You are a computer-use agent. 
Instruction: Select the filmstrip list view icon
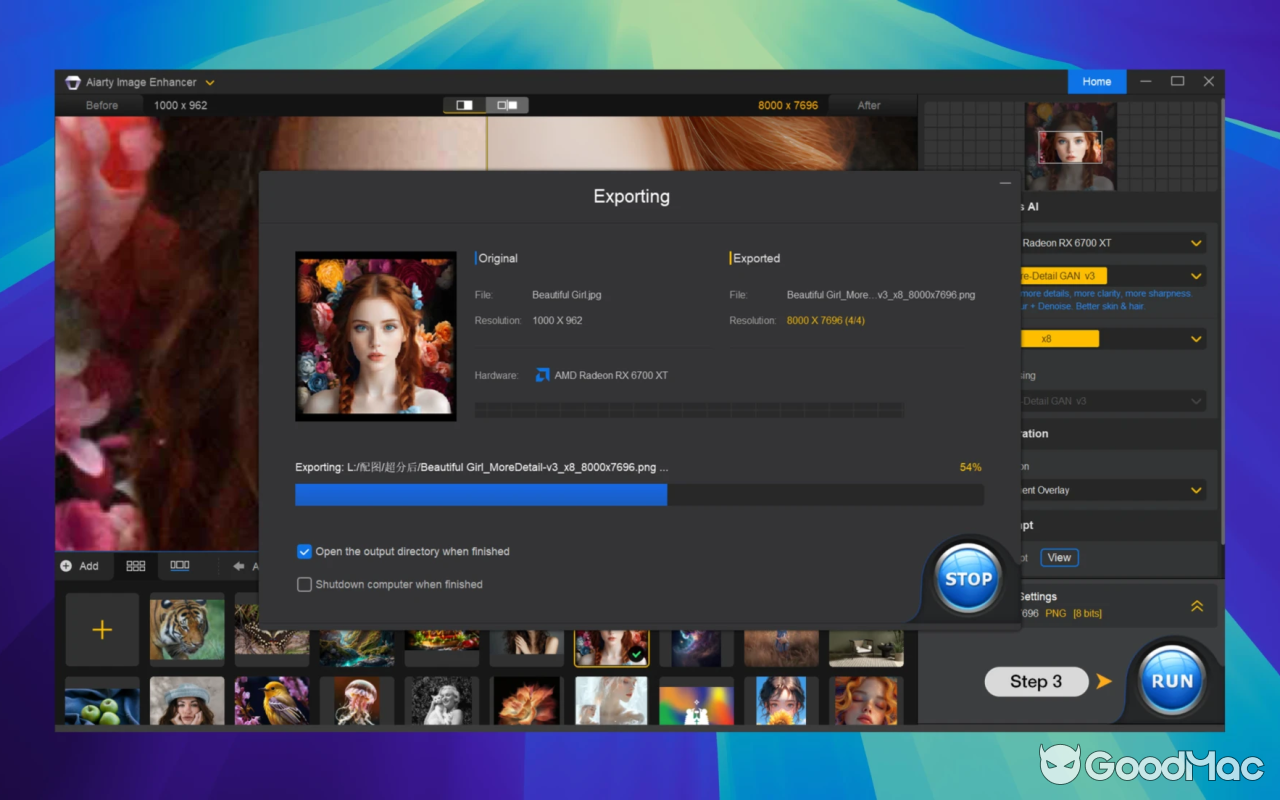coord(180,566)
